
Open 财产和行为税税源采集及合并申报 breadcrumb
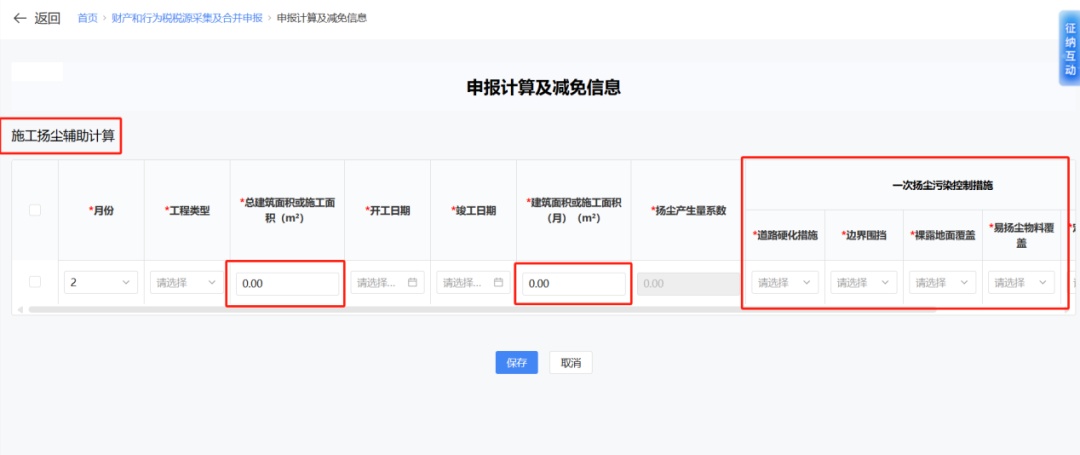(187, 18)
